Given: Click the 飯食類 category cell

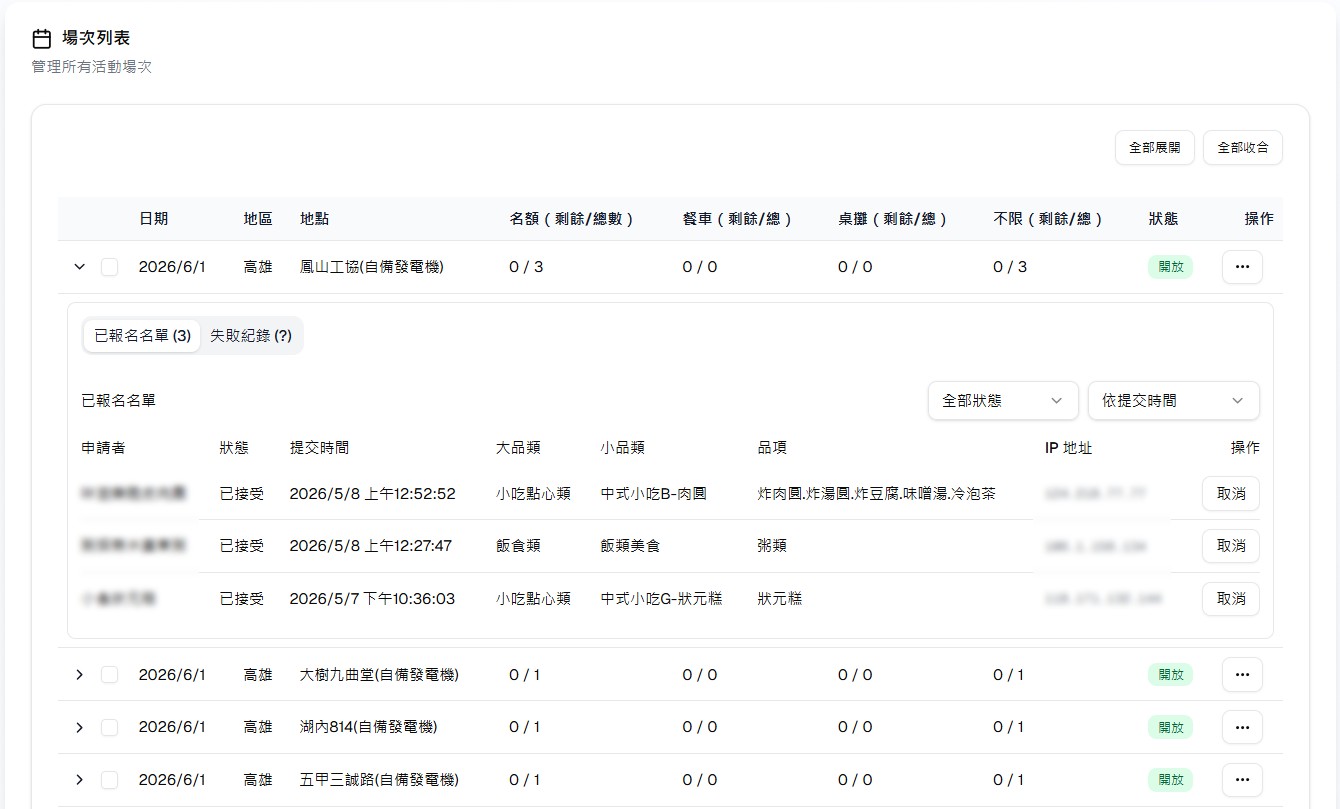Looking at the screenshot, I should [518, 546].
